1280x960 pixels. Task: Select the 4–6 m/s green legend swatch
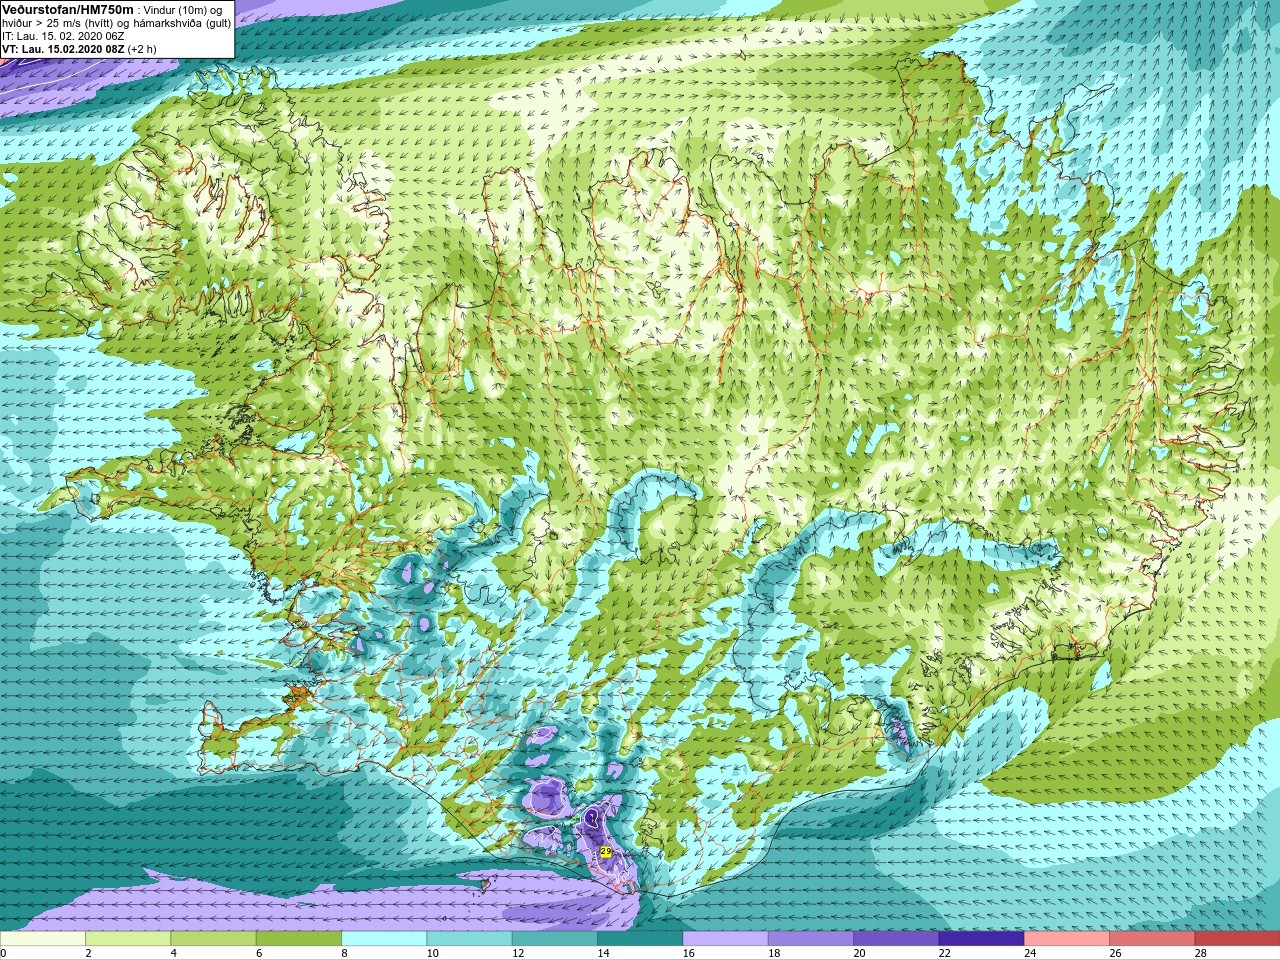[x=213, y=939]
